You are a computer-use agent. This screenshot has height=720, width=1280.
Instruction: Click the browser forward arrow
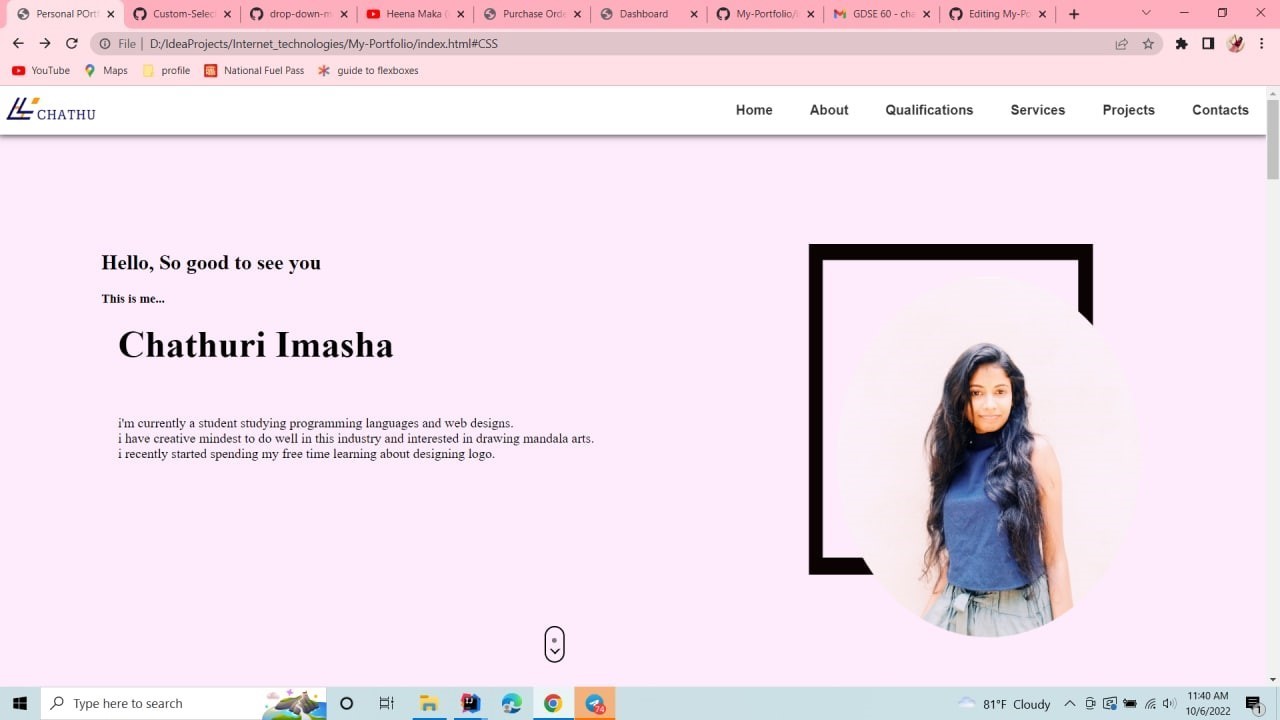pos(45,44)
